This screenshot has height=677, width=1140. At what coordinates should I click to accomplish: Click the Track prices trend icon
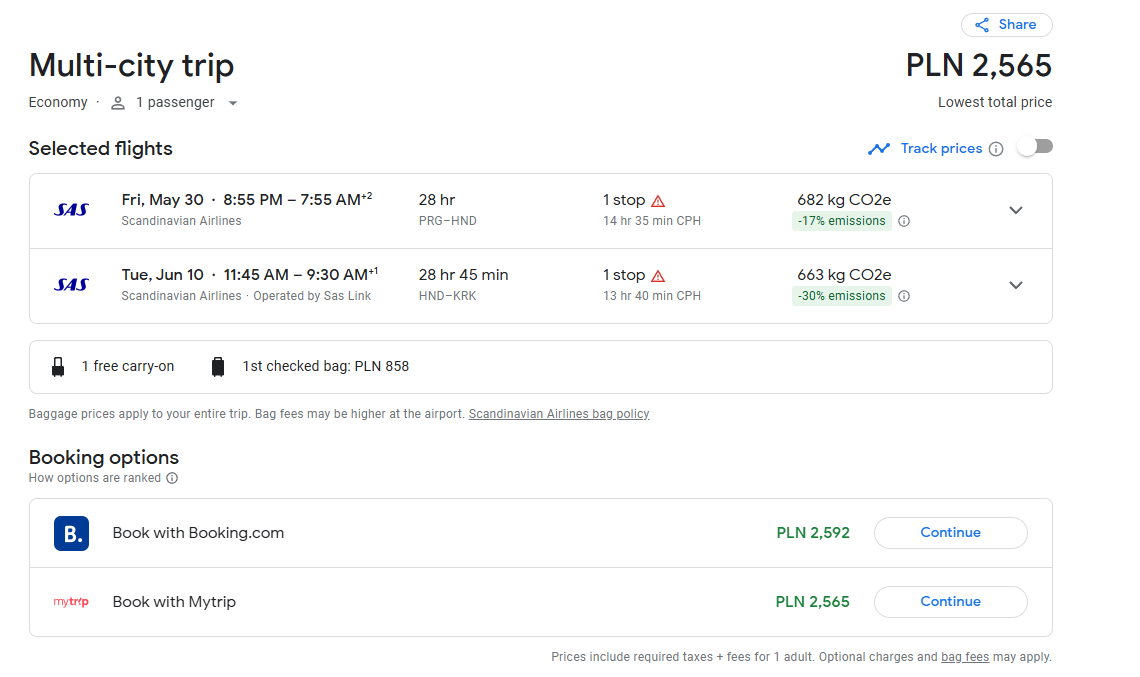[x=879, y=149]
